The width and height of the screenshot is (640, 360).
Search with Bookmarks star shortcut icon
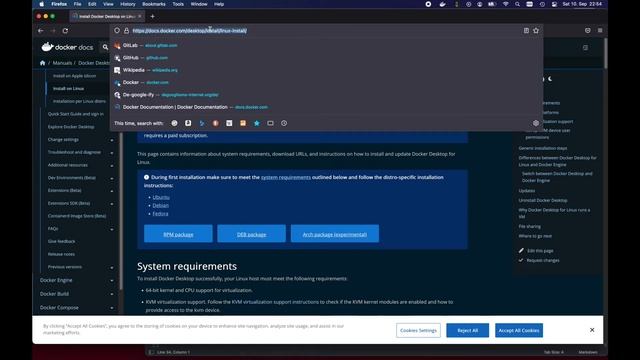(x=257, y=123)
